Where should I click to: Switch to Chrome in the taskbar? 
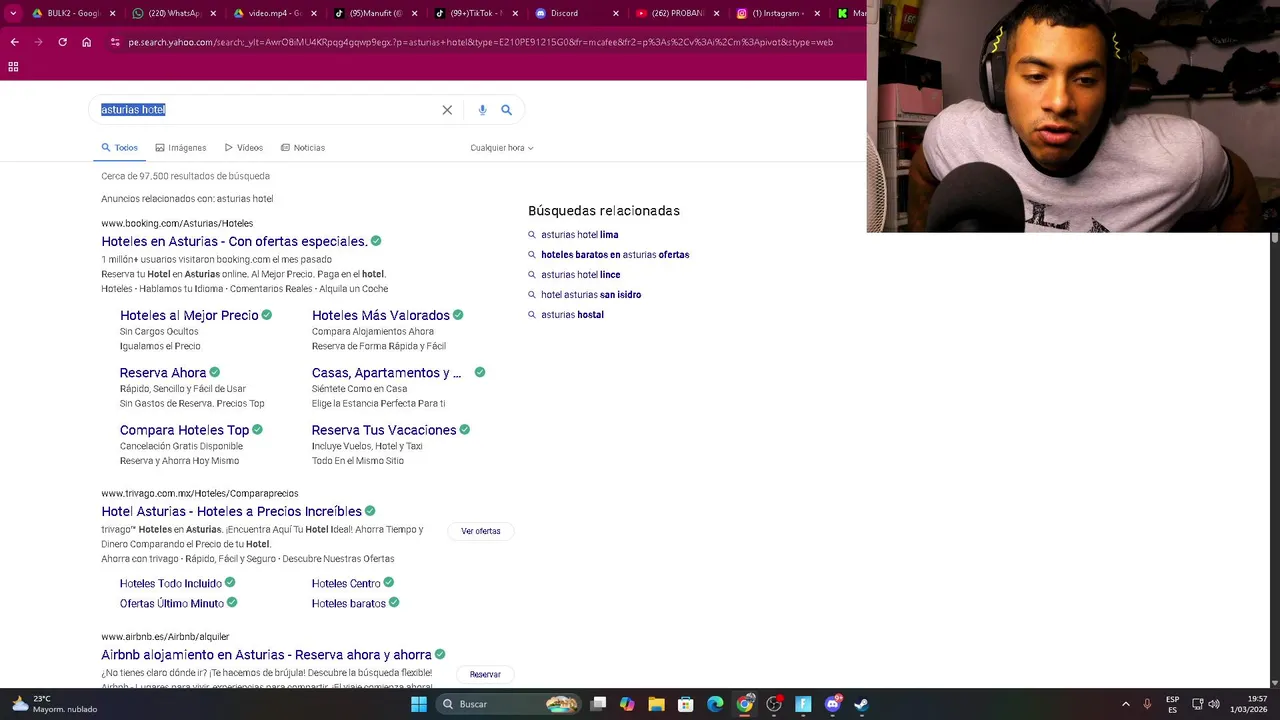tap(744, 704)
